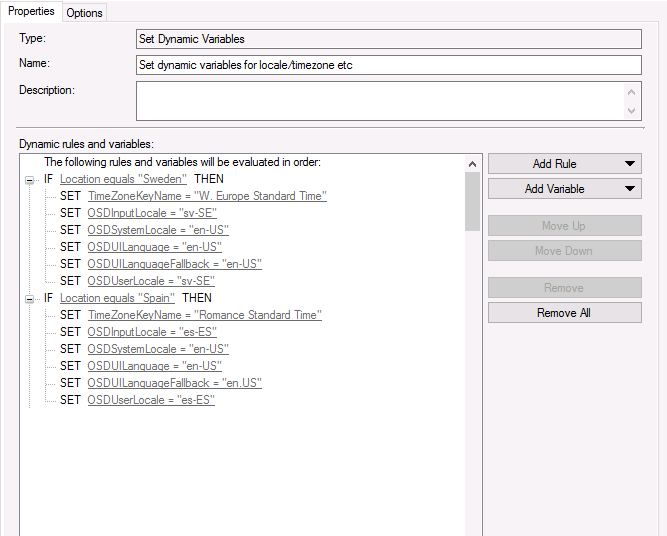This screenshot has height=536, width=667.
Task: Open the Add Rule dropdown button
Action: pyautogui.click(x=564, y=164)
